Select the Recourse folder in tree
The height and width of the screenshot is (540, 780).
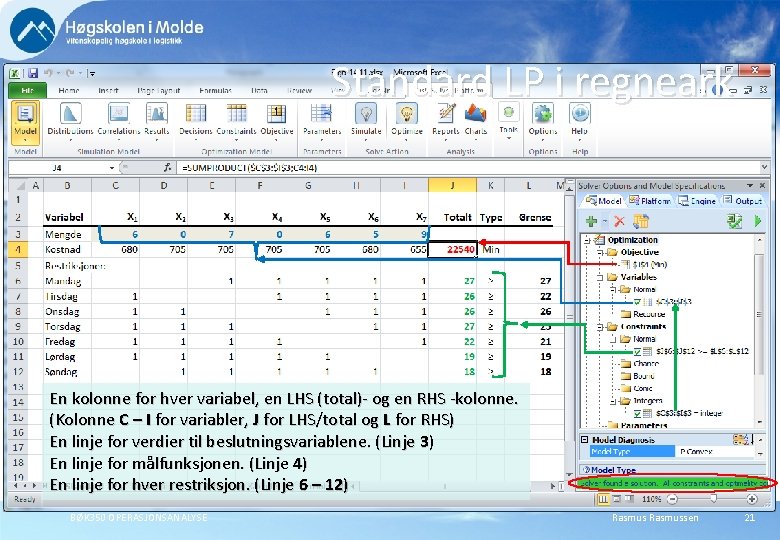click(x=643, y=314)
